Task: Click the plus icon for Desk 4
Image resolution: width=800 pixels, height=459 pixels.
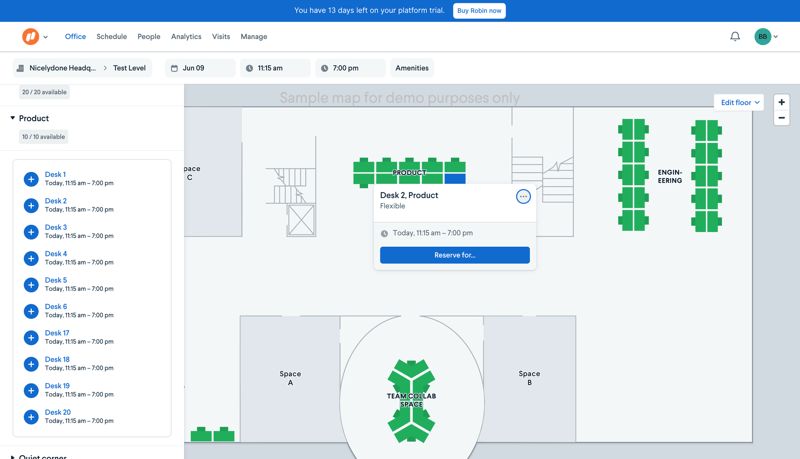Action: point(31,259)
